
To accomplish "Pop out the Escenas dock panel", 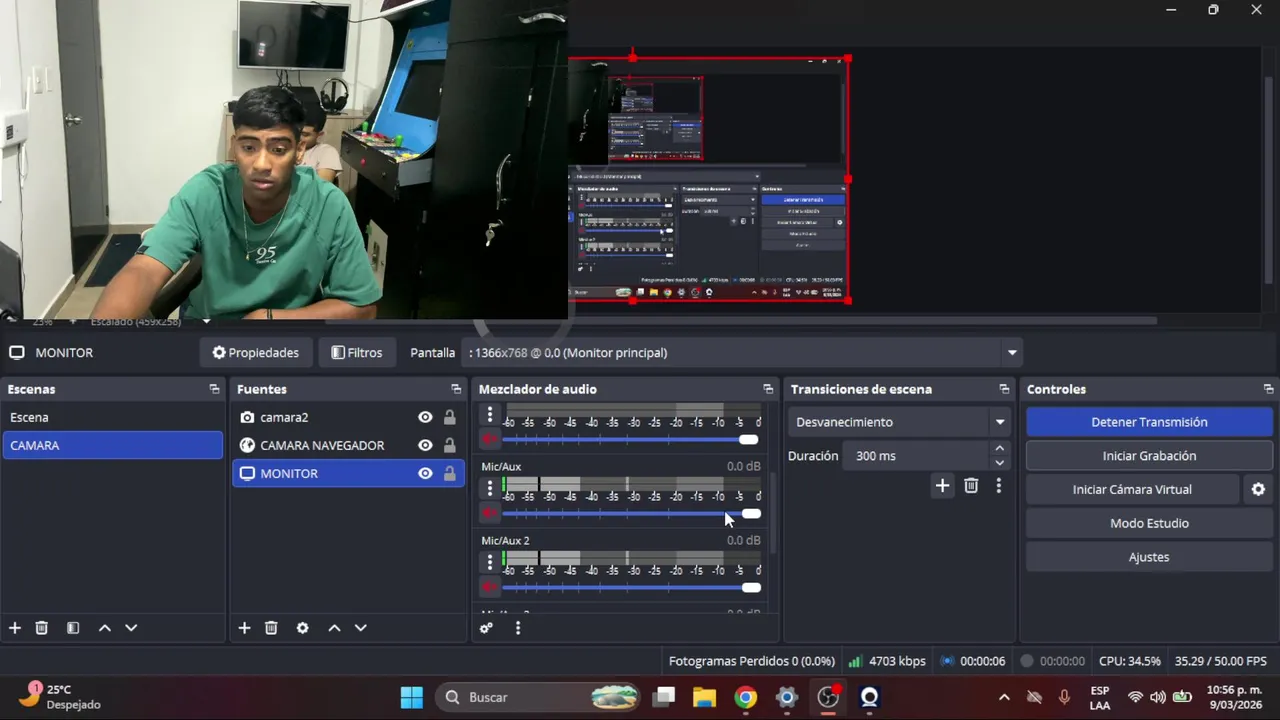I will coord(214,389).
